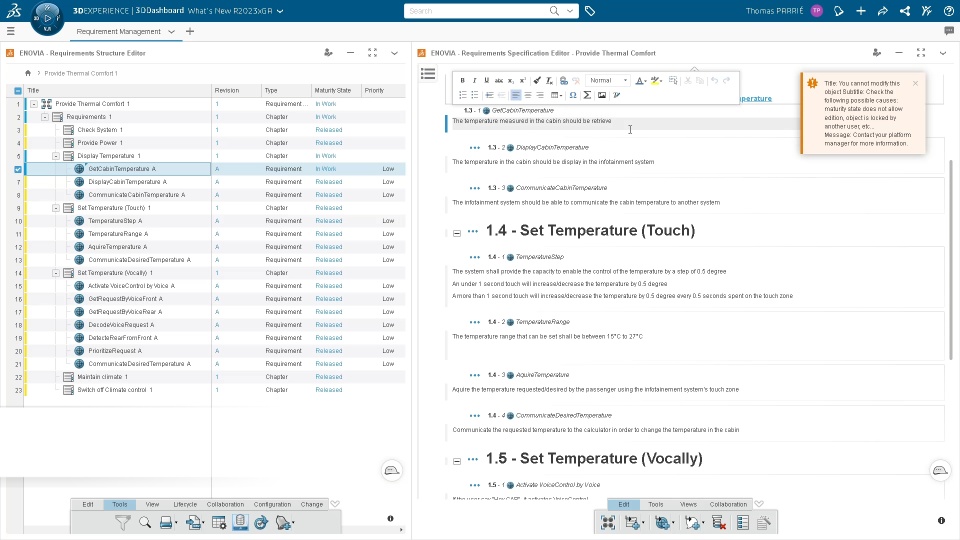This screenshot has width=960, height=540.
Task: Open Thomas PARRIÉ user profile
Action: 817,11
